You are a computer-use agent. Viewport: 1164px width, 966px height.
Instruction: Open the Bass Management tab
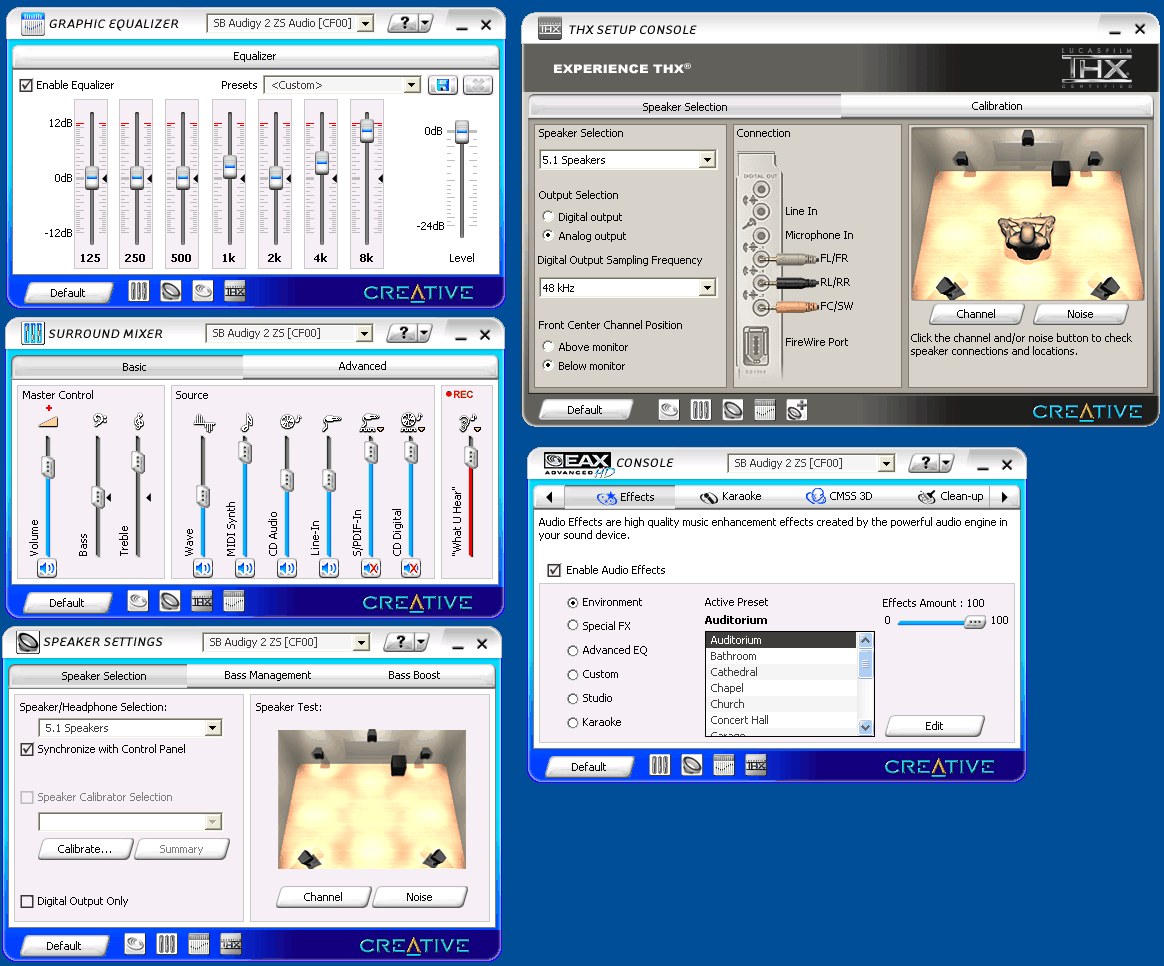tap(268, 675)
